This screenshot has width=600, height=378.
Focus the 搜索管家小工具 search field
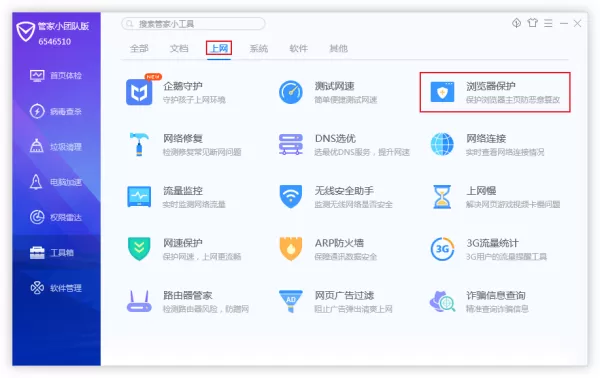click(193, 24)
